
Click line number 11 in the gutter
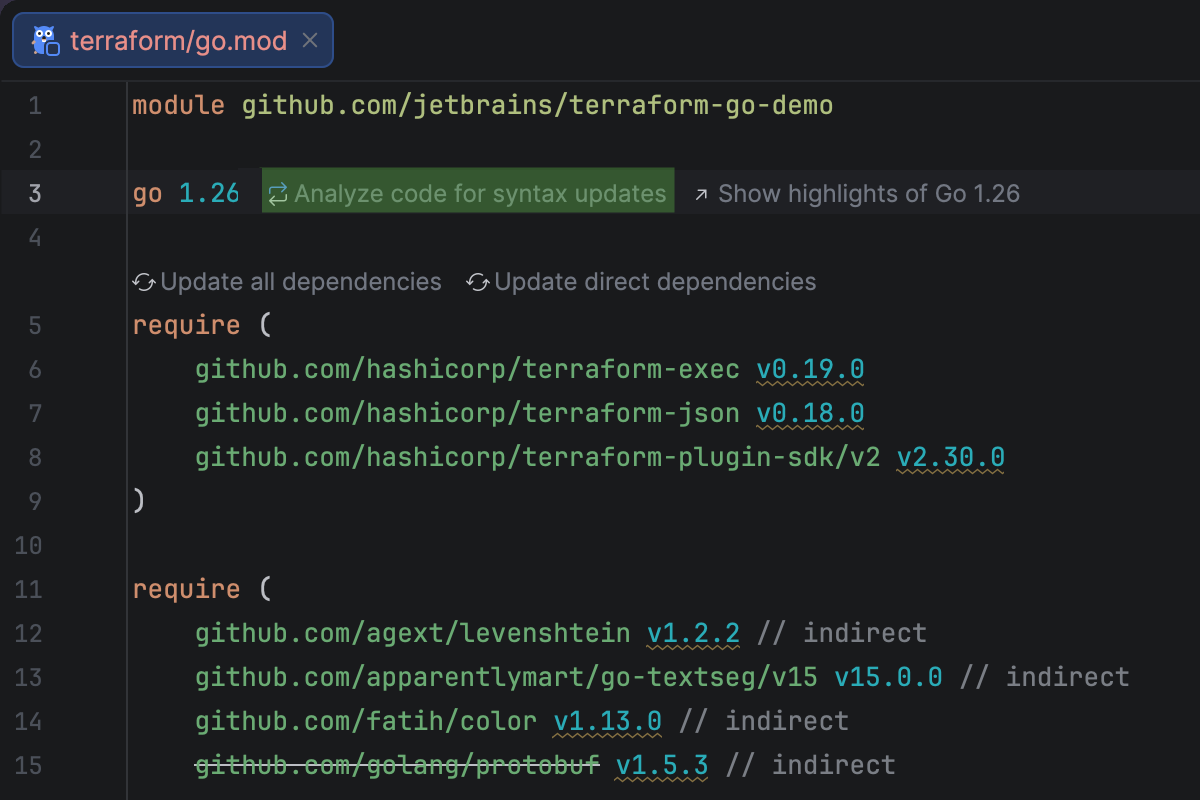coord(30,589)
